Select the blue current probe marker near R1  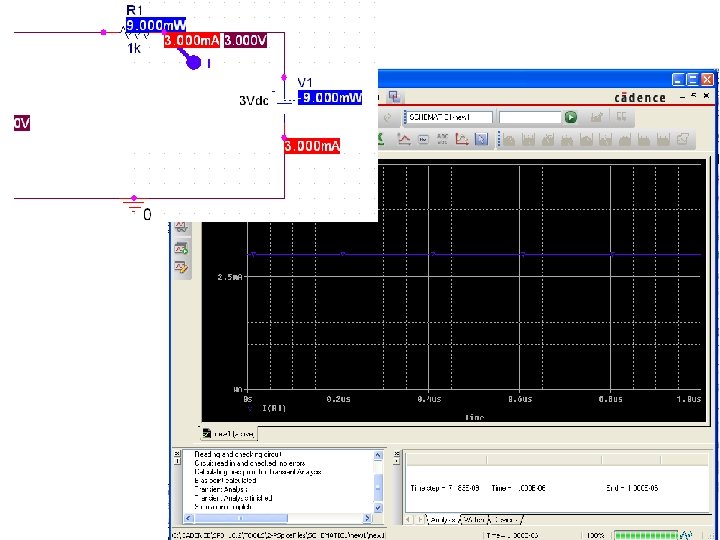click(190, 59)
